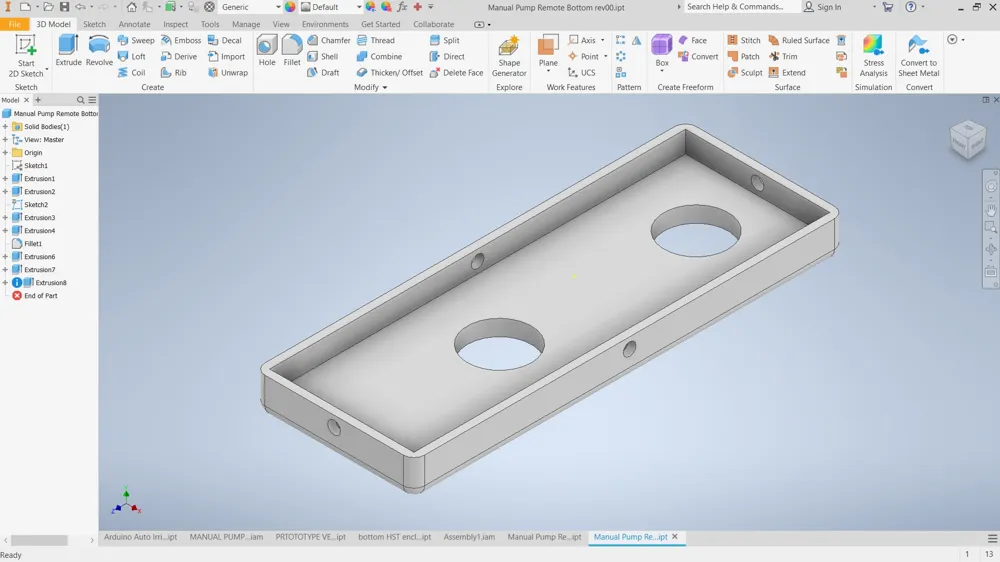The width and height of the screenshot is (1000, 562).
Task: Select the Shell tool
Action: (323, 56)
